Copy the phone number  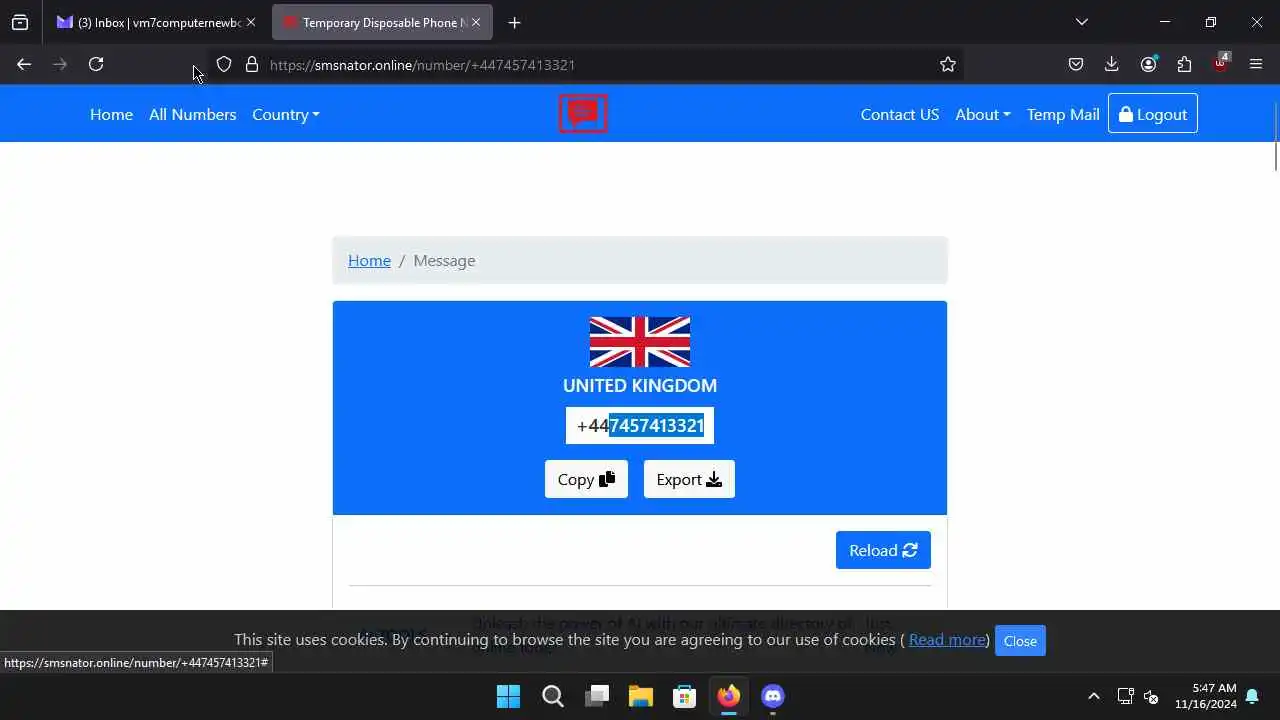point(586,479)
